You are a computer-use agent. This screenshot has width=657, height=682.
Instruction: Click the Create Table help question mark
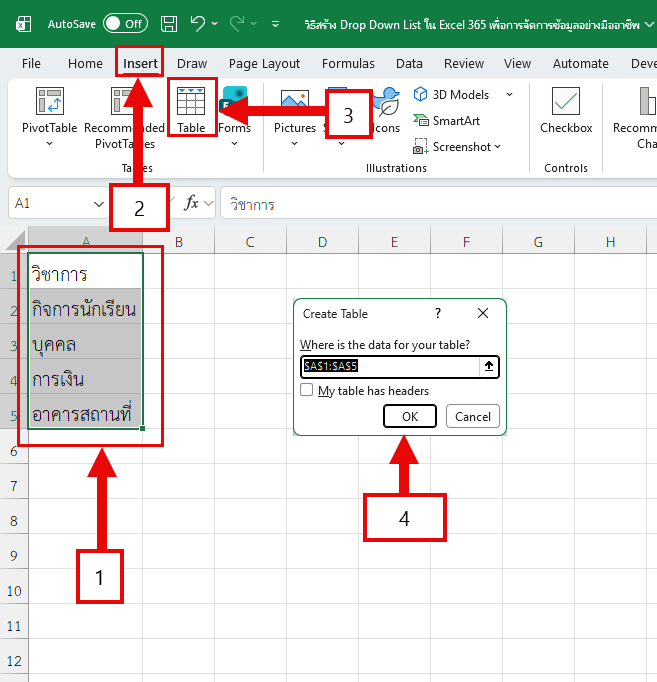438,313
